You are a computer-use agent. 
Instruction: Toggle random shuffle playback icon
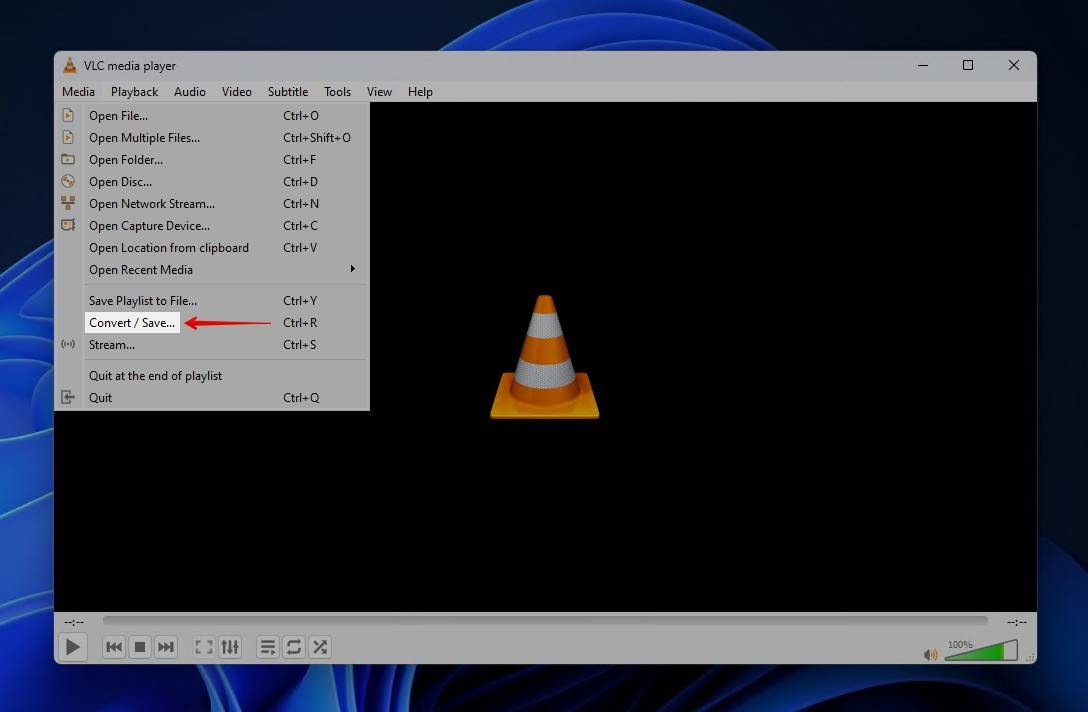[x=320, y=647]
